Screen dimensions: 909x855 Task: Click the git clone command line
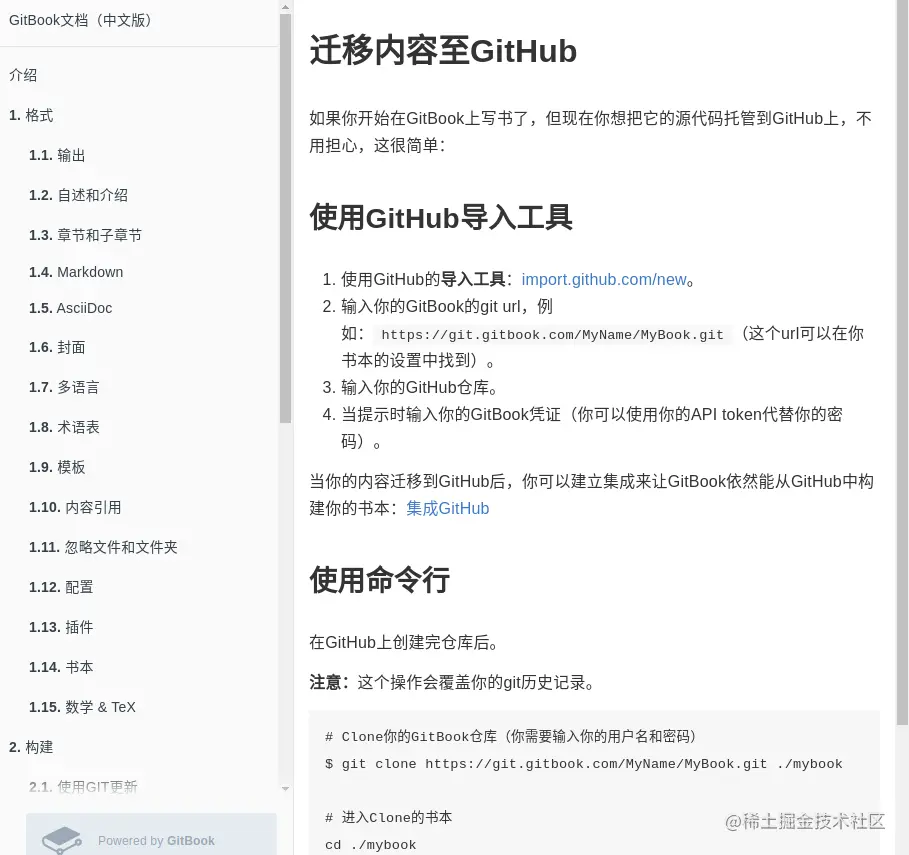pos(583,764)
